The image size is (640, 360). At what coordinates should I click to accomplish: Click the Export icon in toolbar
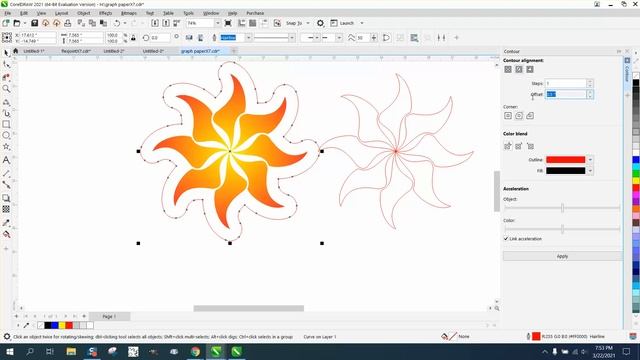tap(166, 23)
